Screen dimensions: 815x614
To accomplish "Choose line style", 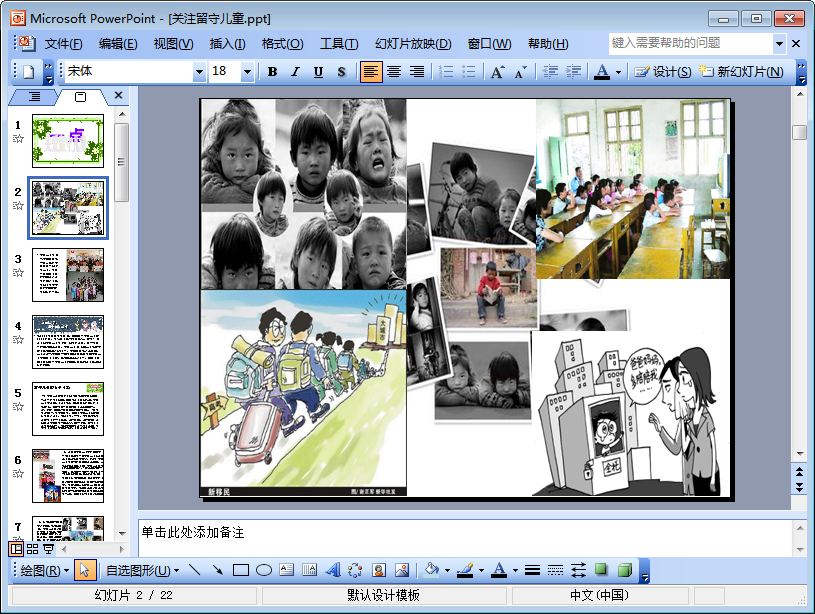I will [x=532, y=570].
